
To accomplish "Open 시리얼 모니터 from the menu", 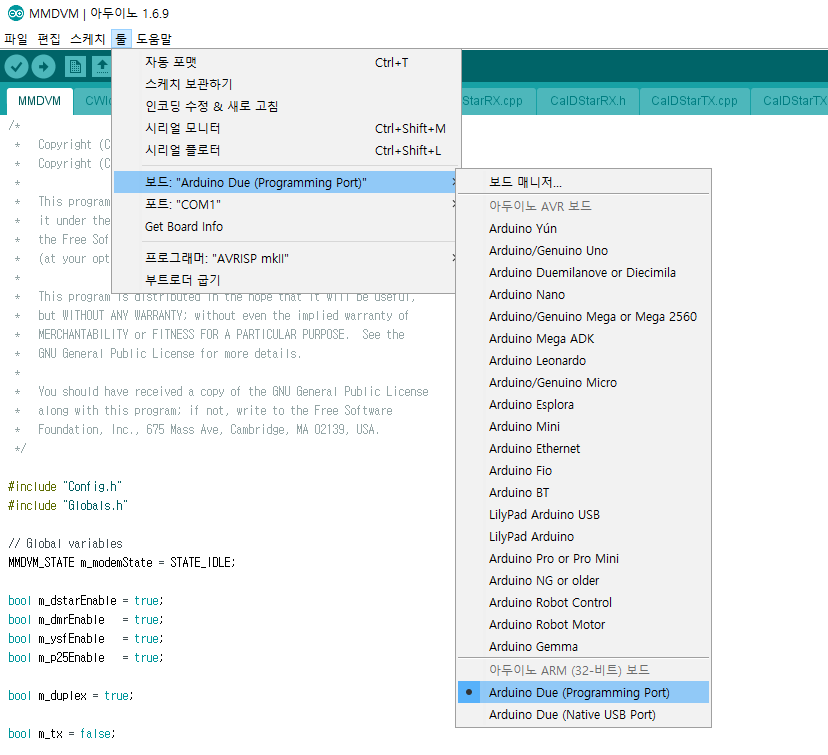I will (x=286, y=128).
